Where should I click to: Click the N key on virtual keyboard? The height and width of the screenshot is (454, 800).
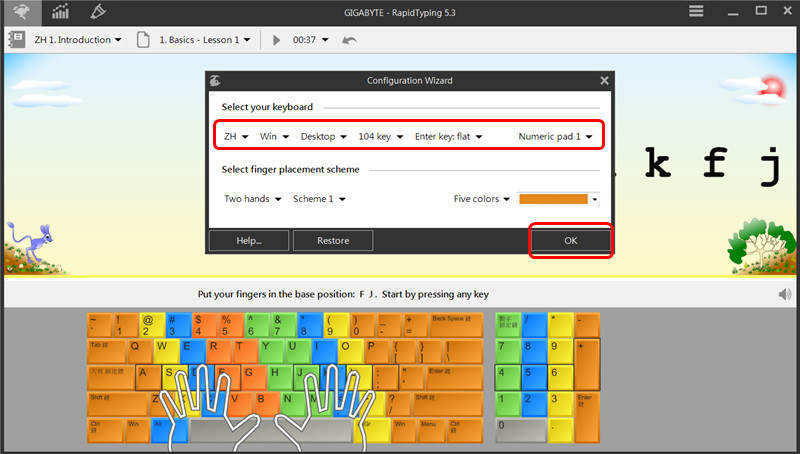(x=293, y=405)
